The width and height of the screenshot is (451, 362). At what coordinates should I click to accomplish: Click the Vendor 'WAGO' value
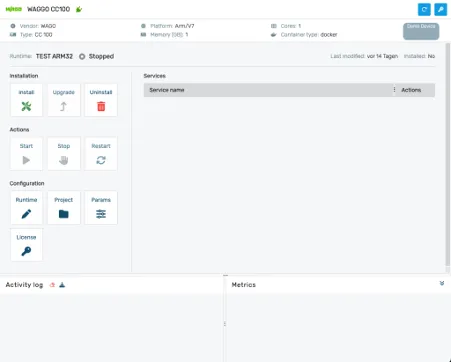point(48,26)
